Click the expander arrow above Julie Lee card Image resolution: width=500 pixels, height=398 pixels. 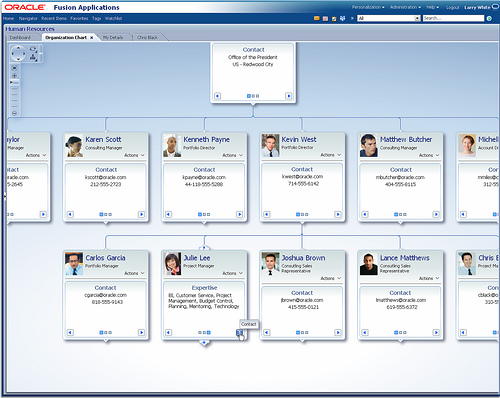tap(204, 248)
